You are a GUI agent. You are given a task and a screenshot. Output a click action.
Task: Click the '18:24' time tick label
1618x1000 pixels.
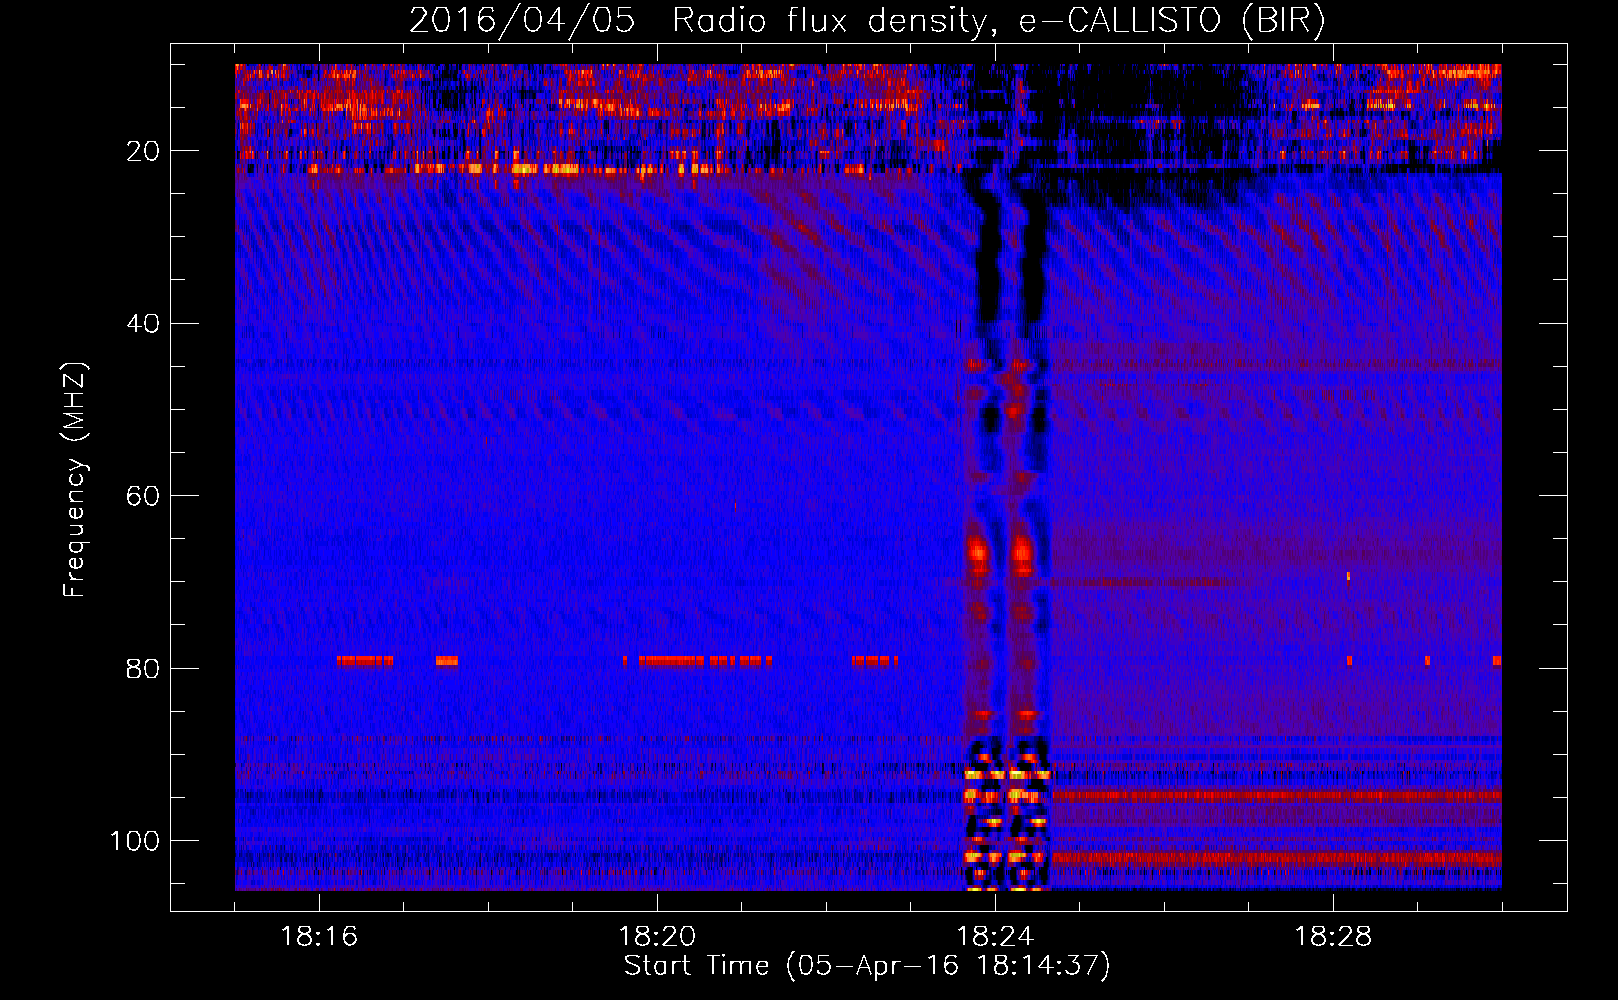click(x=995, y=936)
